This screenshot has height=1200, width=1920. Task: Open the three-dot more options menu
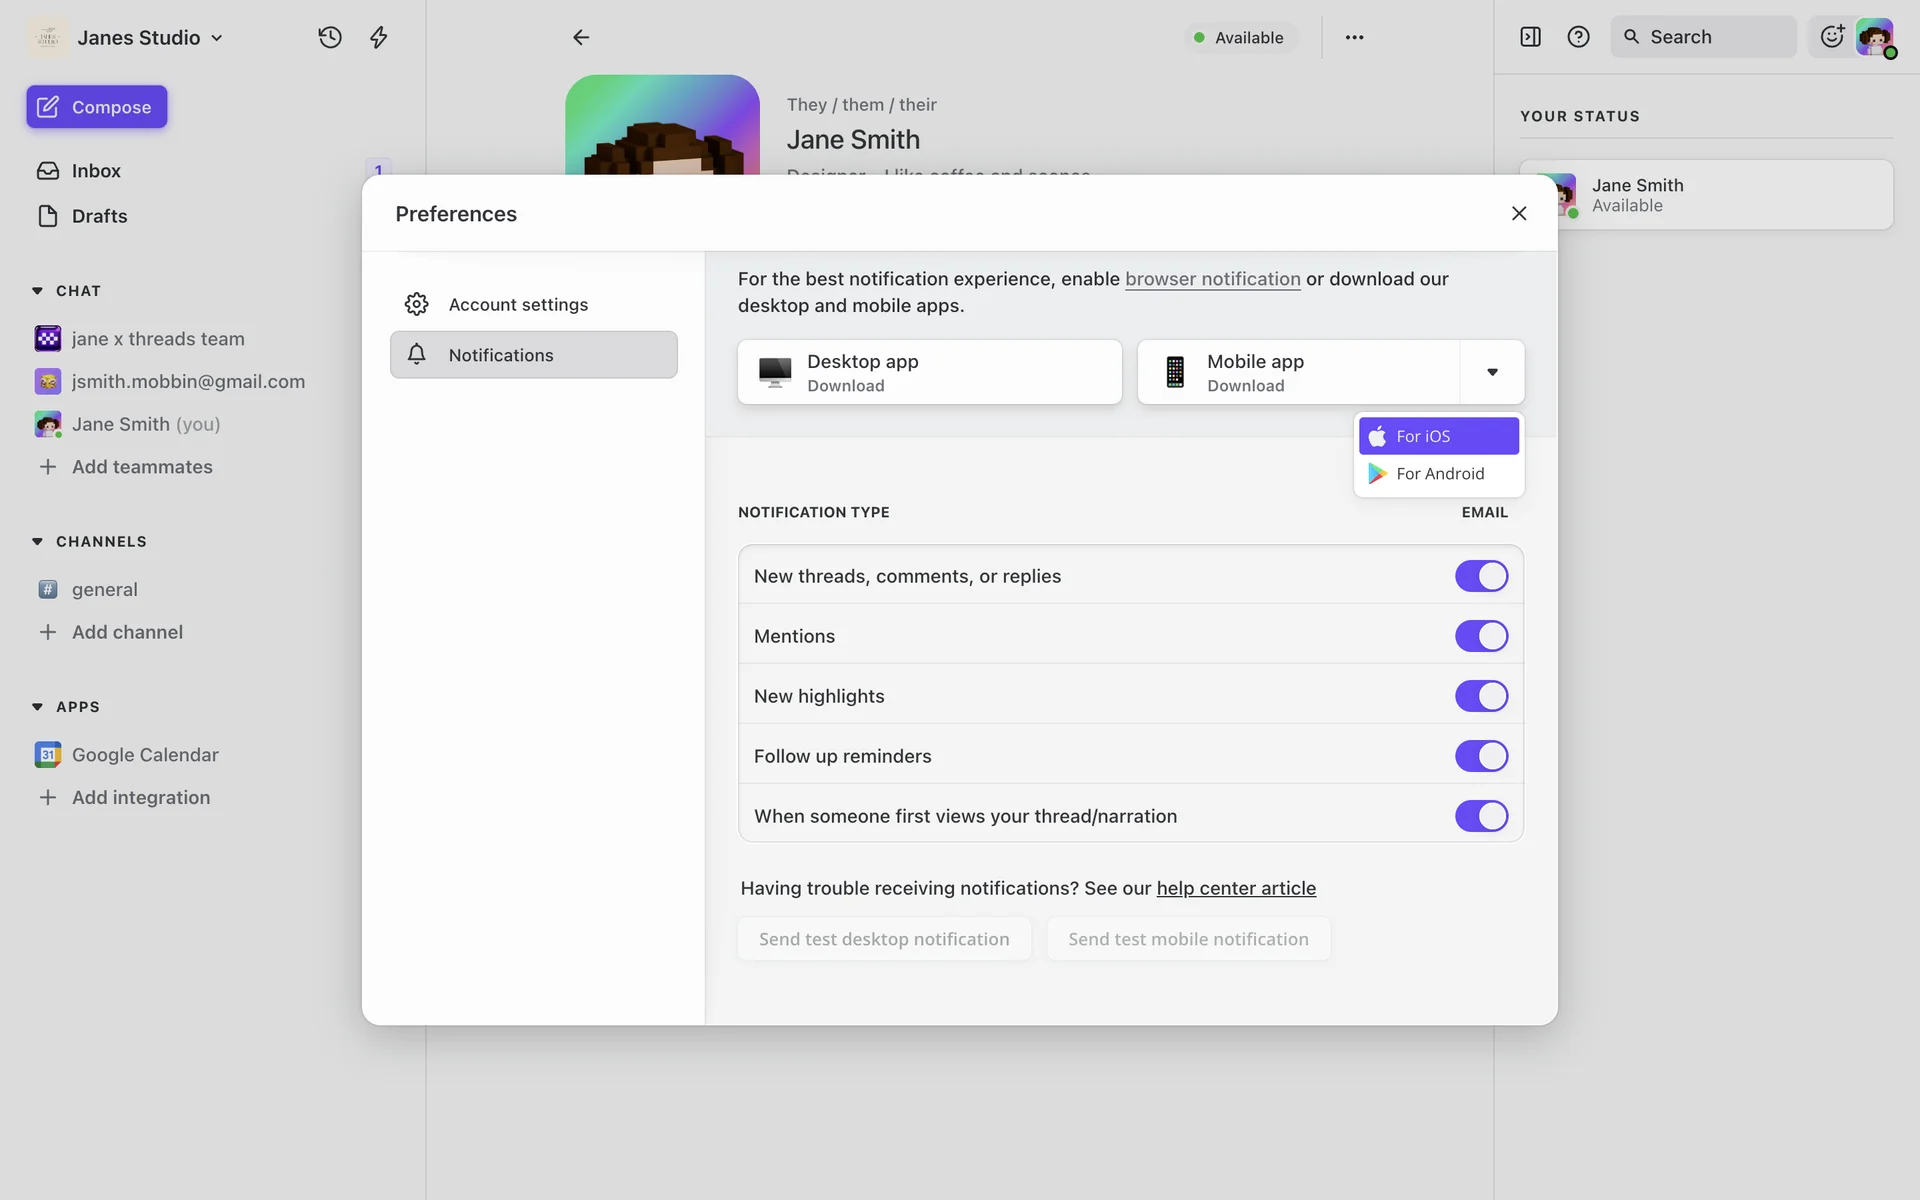point(1354,37)
